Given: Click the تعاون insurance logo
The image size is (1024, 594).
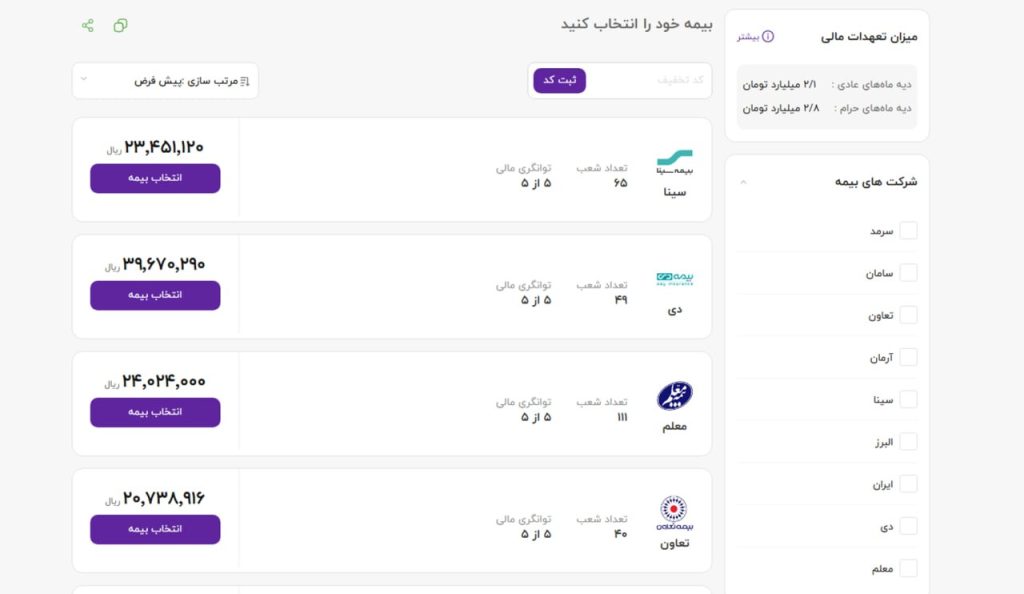Looking at the screenshot, I should point(675,513).
